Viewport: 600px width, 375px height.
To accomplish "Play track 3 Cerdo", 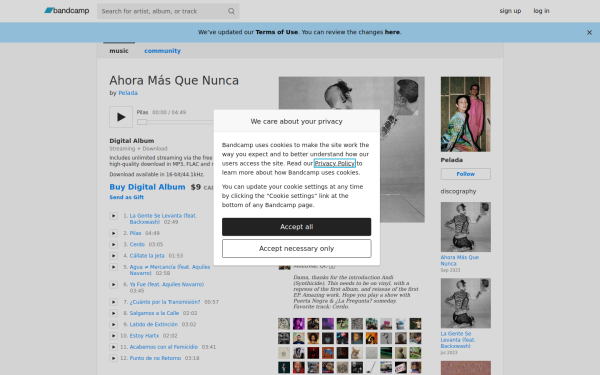I will coord(113,244).
